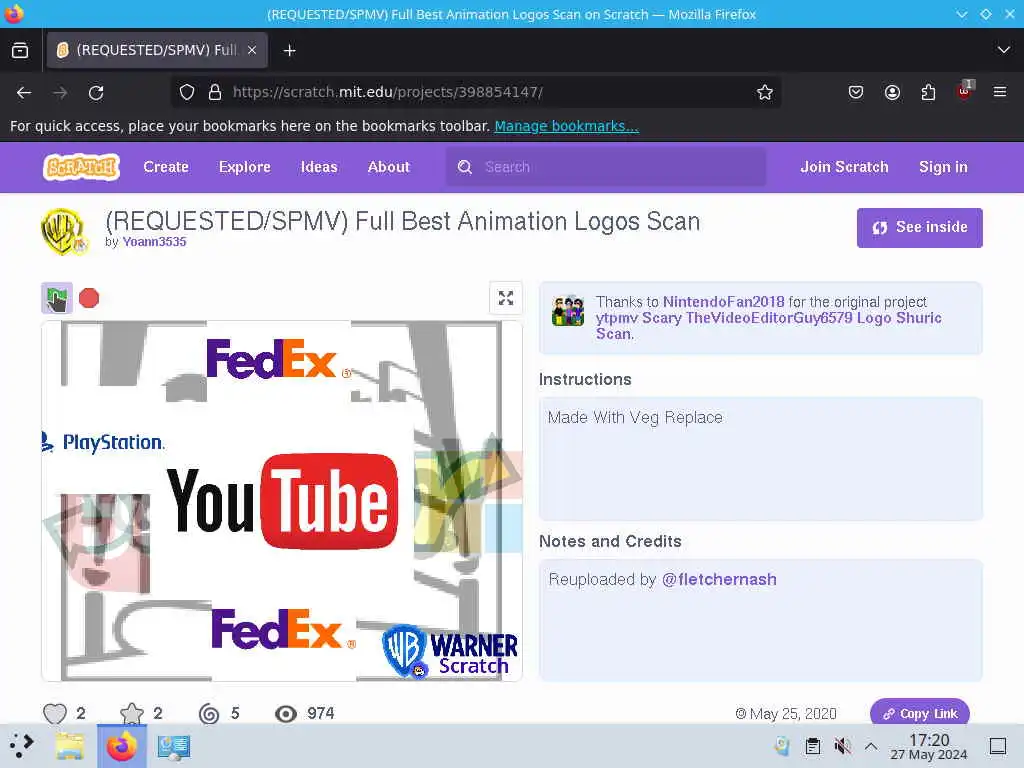Click the show desktop button
This screenshot has width=1024, height=768.
(x=997, y=746)
